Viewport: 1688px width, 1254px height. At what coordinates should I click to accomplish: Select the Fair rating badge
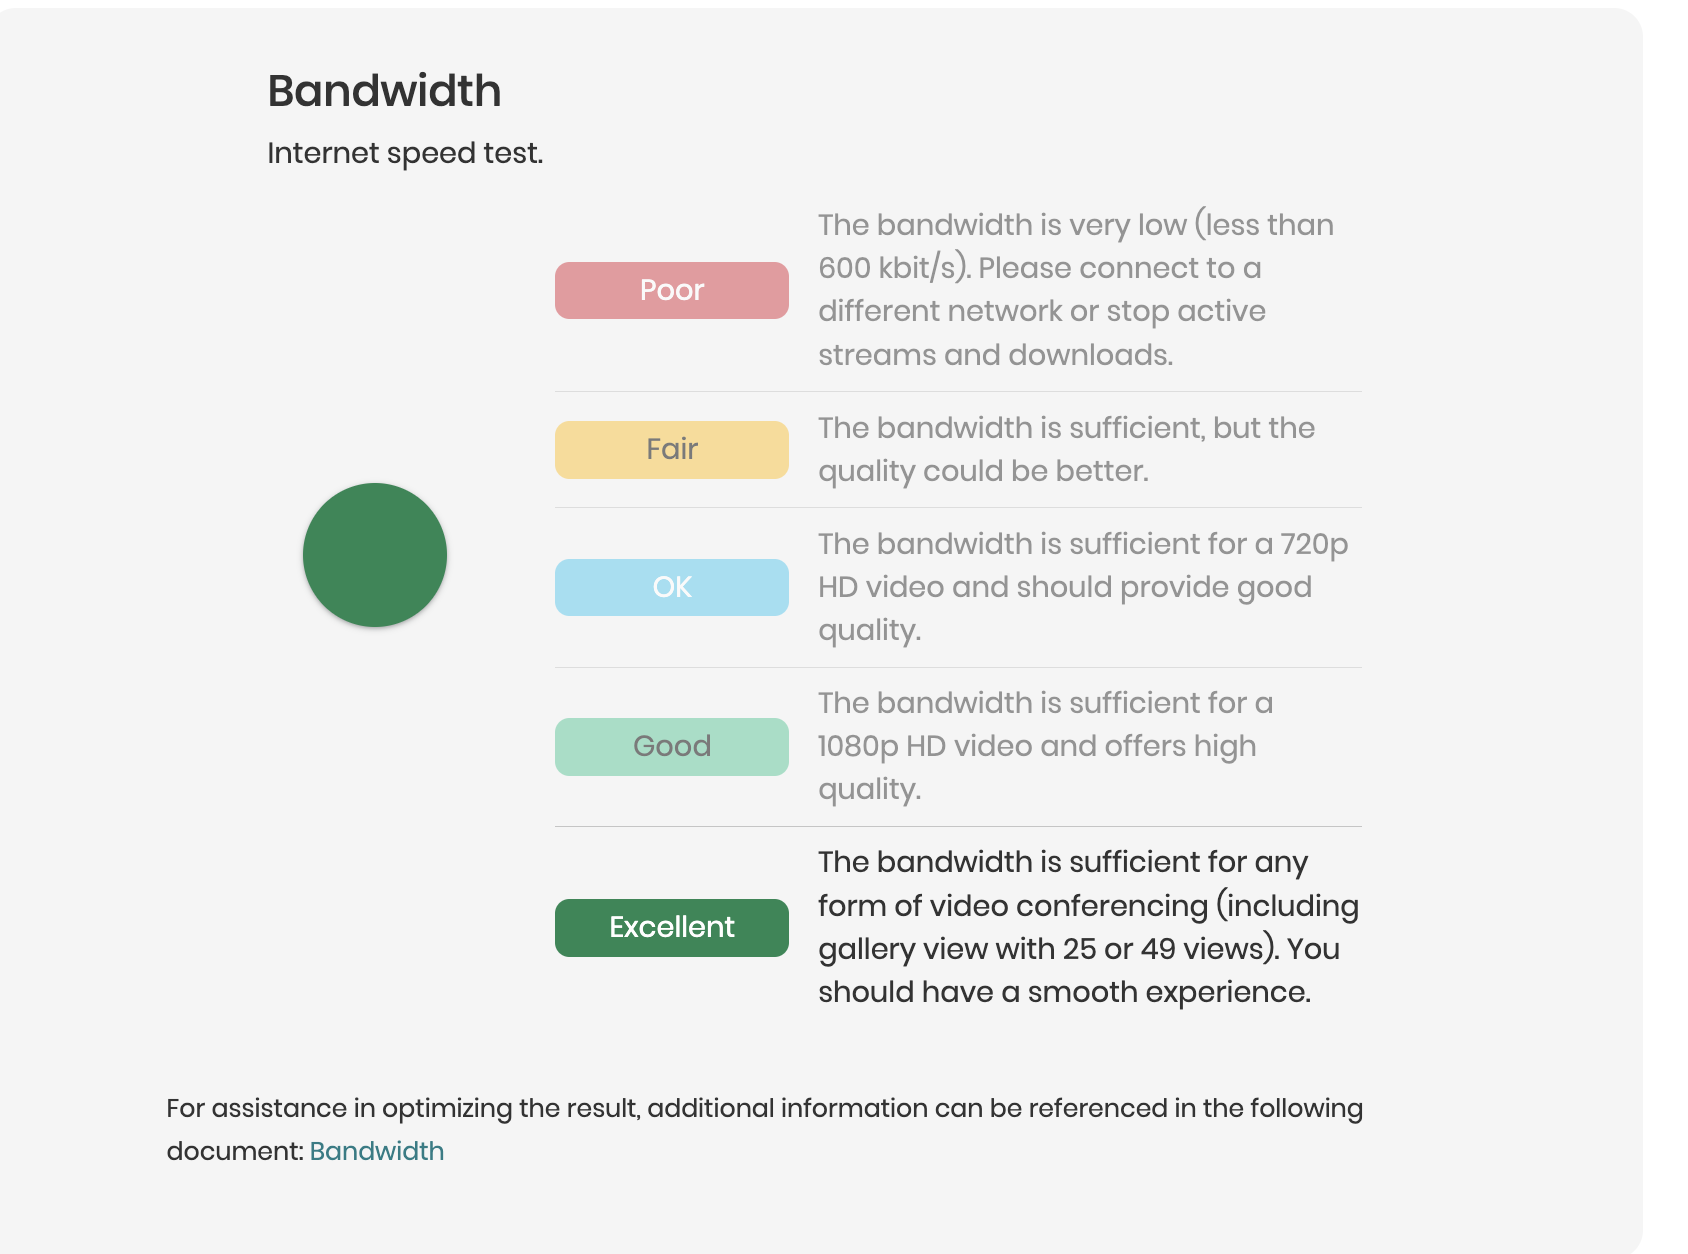point(672,449)
